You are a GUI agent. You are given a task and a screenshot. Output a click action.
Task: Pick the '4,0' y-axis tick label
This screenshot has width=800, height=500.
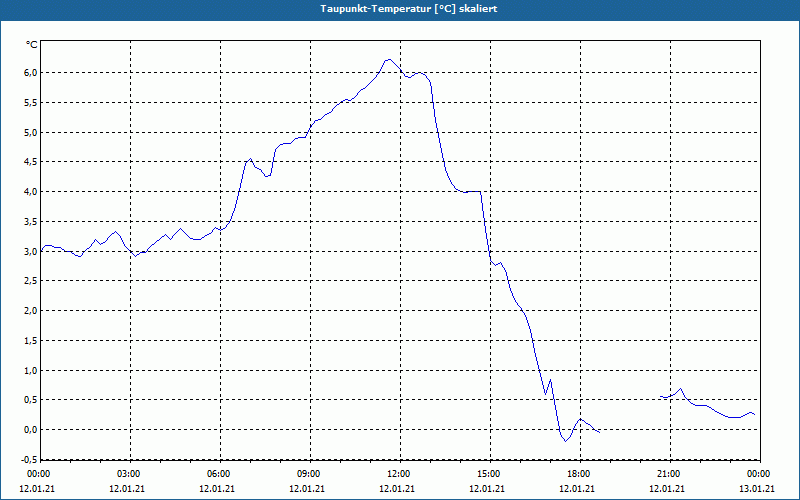point(31,192)
